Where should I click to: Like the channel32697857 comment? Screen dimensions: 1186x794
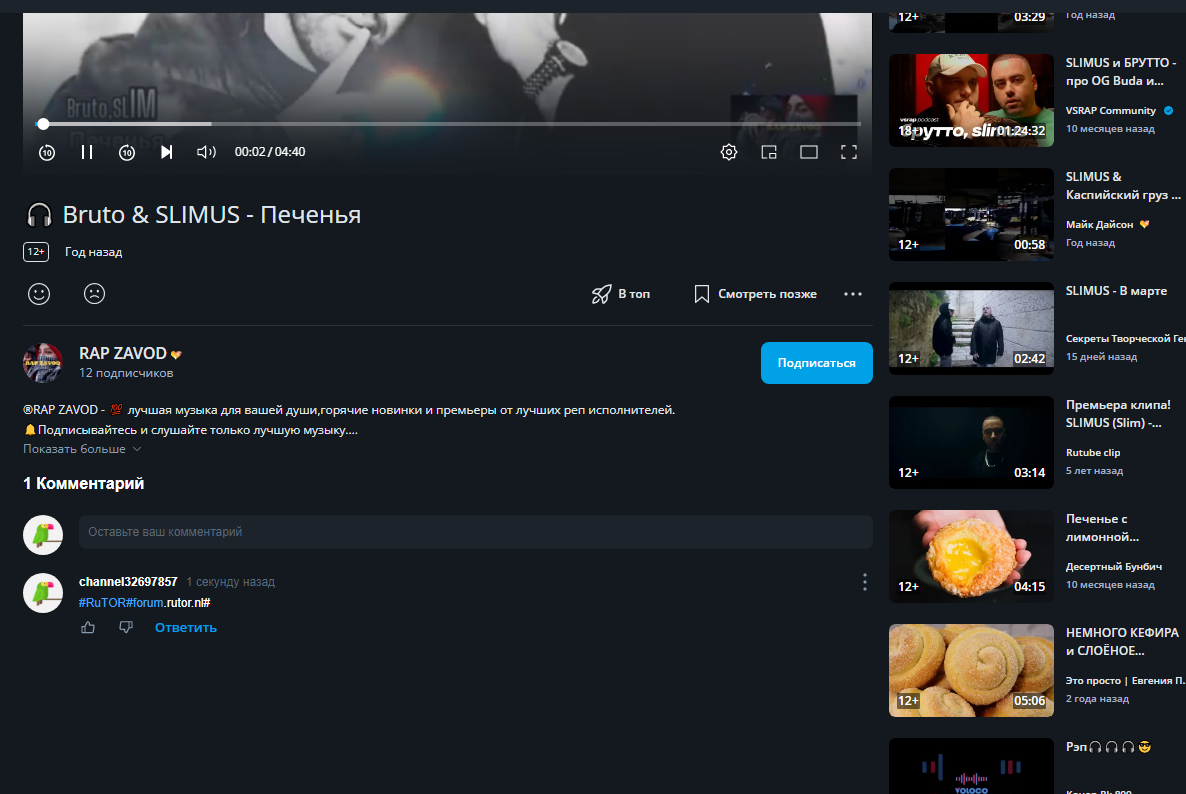click(x=88, y=627)
